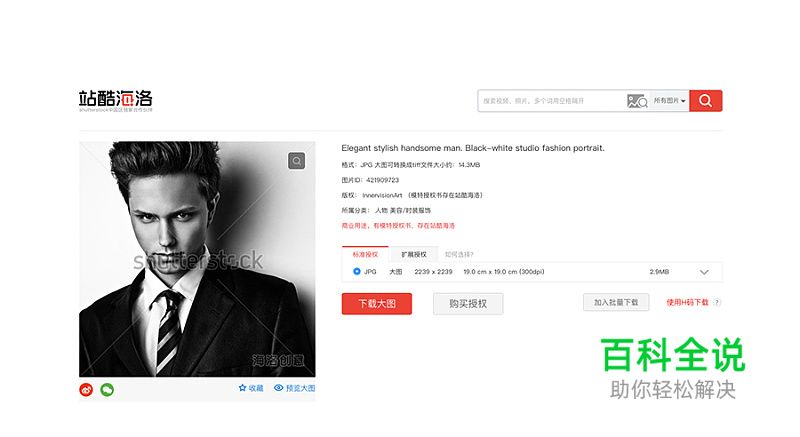Viewport: 800px width, 437px height.
Task: Click the 加入批量下载 button
Action: pos(616,302)
